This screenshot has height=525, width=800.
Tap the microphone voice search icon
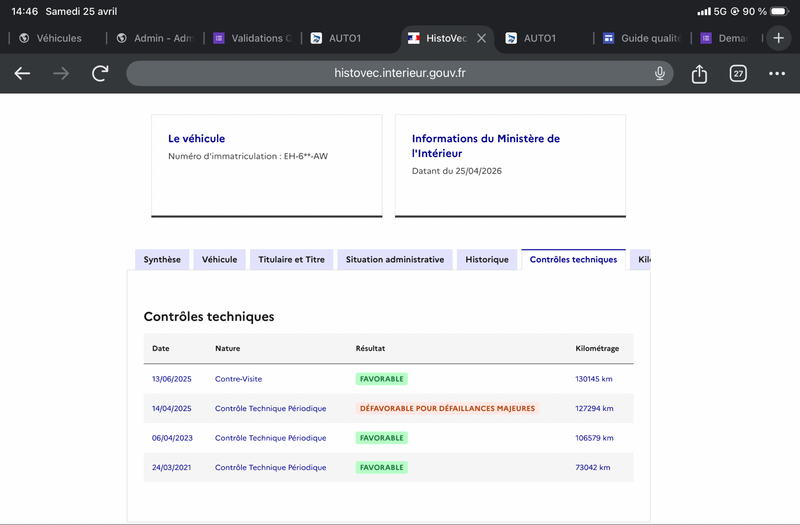click(660, 74)
